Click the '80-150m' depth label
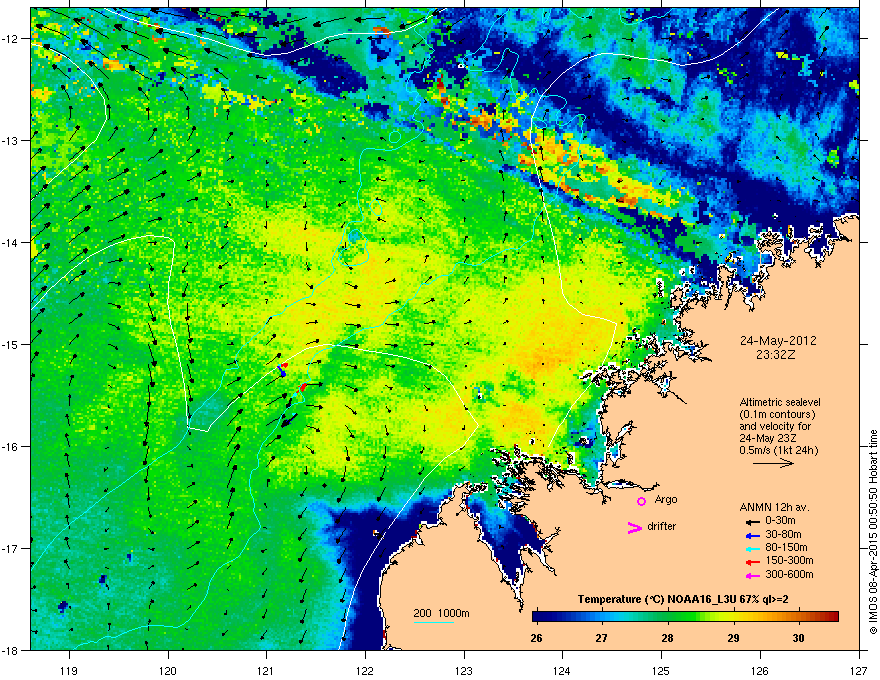 786,547
